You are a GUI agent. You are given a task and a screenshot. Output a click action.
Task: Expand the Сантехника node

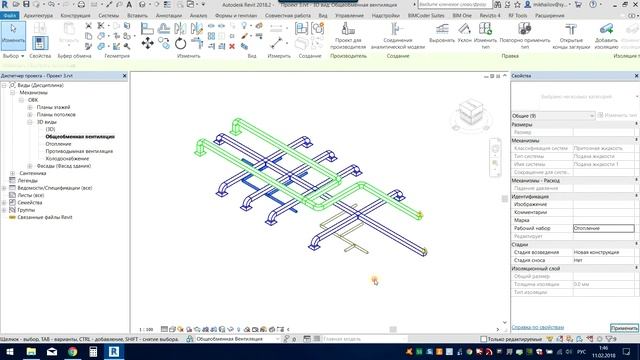(x=12, y=173)
